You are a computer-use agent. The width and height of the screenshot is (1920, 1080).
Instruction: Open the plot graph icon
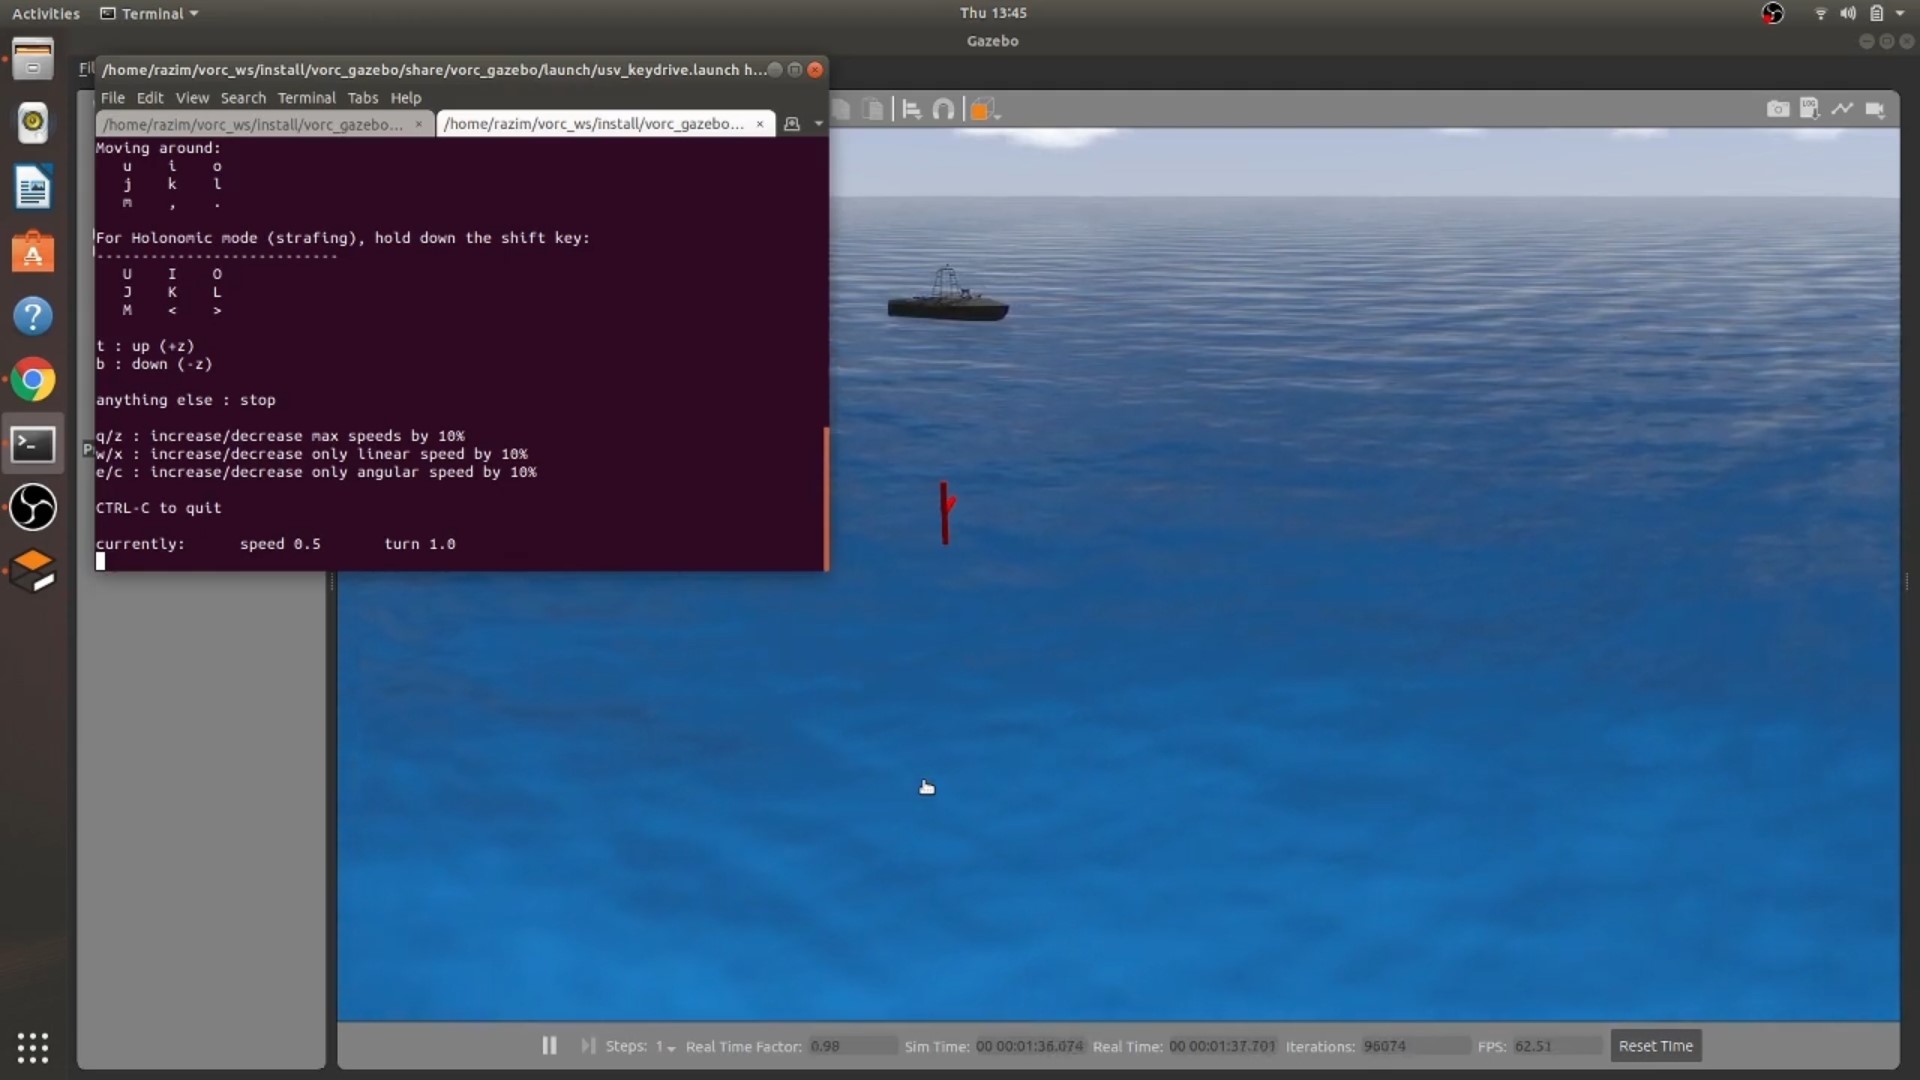tap(1842, 108)
